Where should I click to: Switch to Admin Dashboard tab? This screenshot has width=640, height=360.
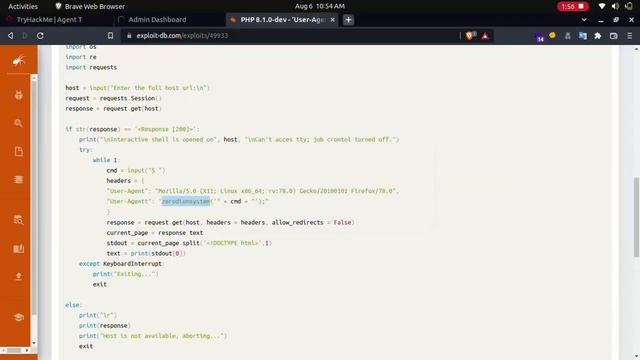click(x=157, y=20)
